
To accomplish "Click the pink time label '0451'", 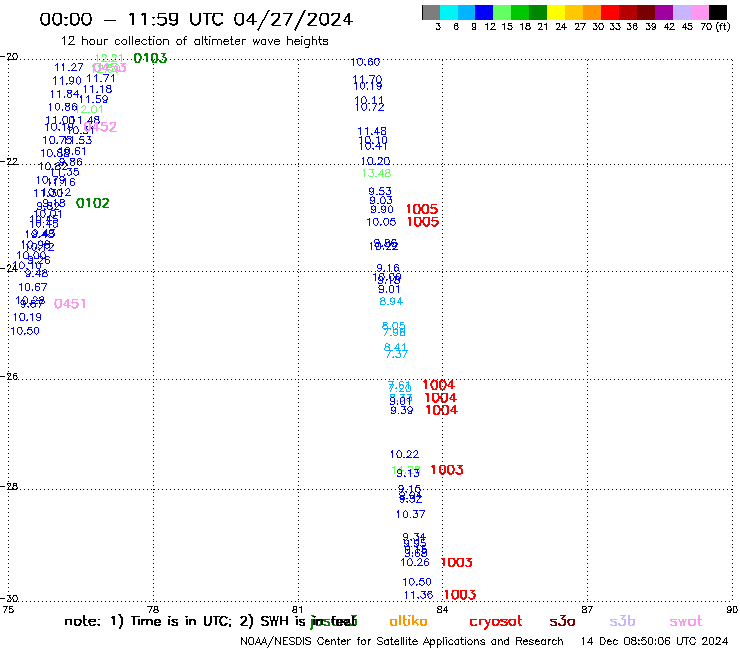I will coord(70,304).
